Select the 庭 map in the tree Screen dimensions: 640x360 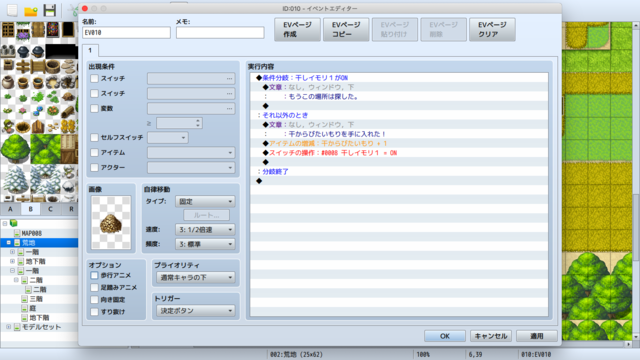point(33,308)
